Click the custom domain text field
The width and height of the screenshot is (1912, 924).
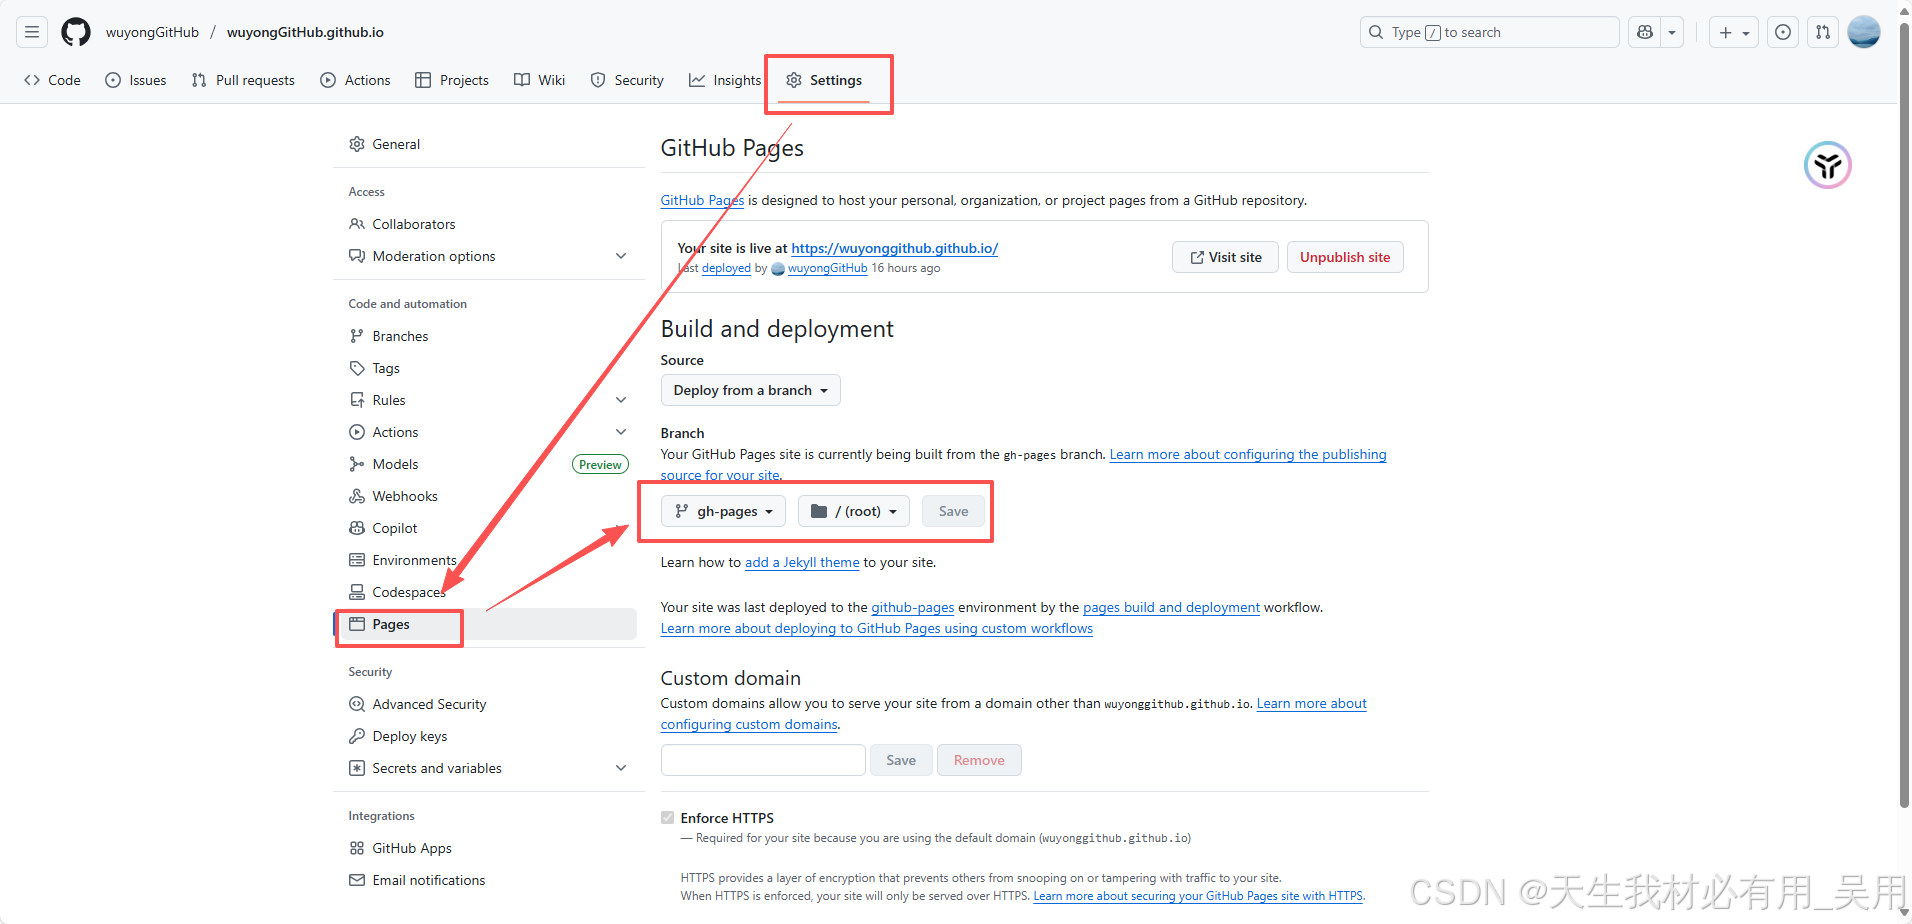[x=763, y=760]
